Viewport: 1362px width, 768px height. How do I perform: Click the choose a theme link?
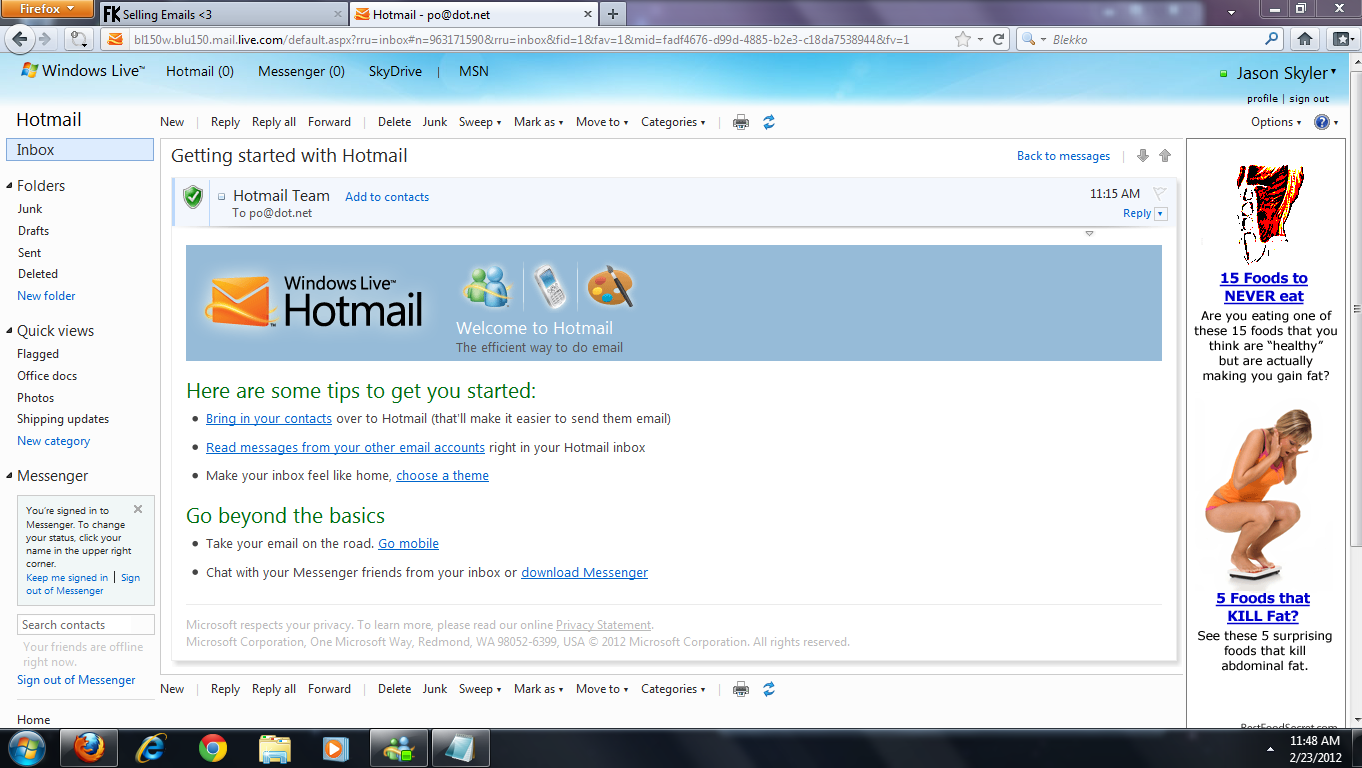coord(442,476)
